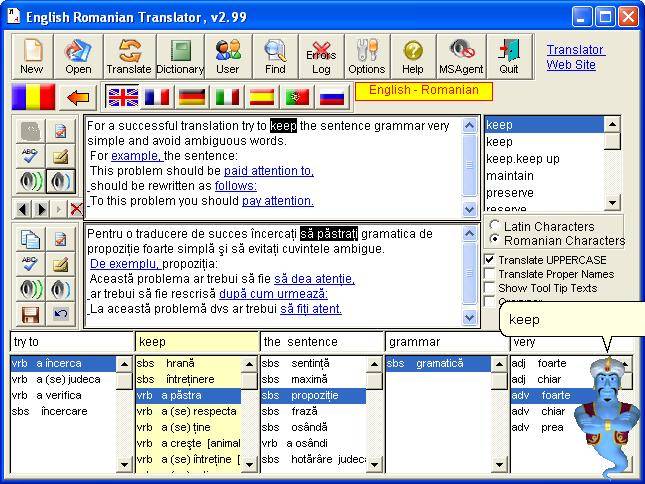645x484 pixels.
Task: Open the Options settings icon
Action: click(x=367, y=57)
